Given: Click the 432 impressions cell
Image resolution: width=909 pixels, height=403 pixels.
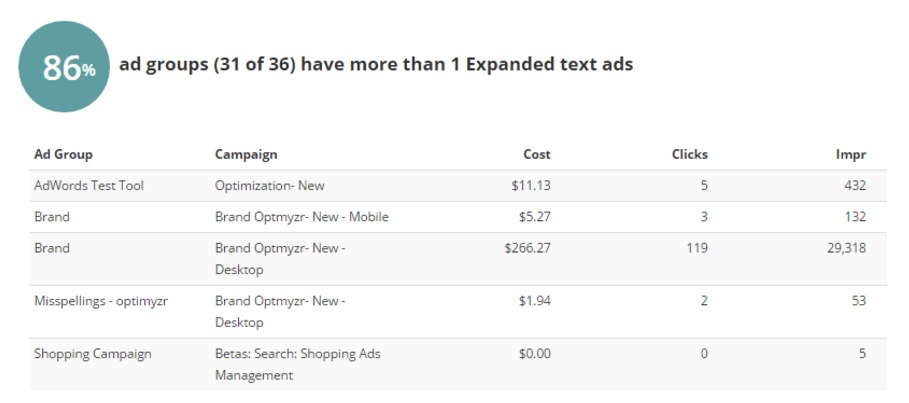Looking at the screenshot, I should (x=855, y=186).
